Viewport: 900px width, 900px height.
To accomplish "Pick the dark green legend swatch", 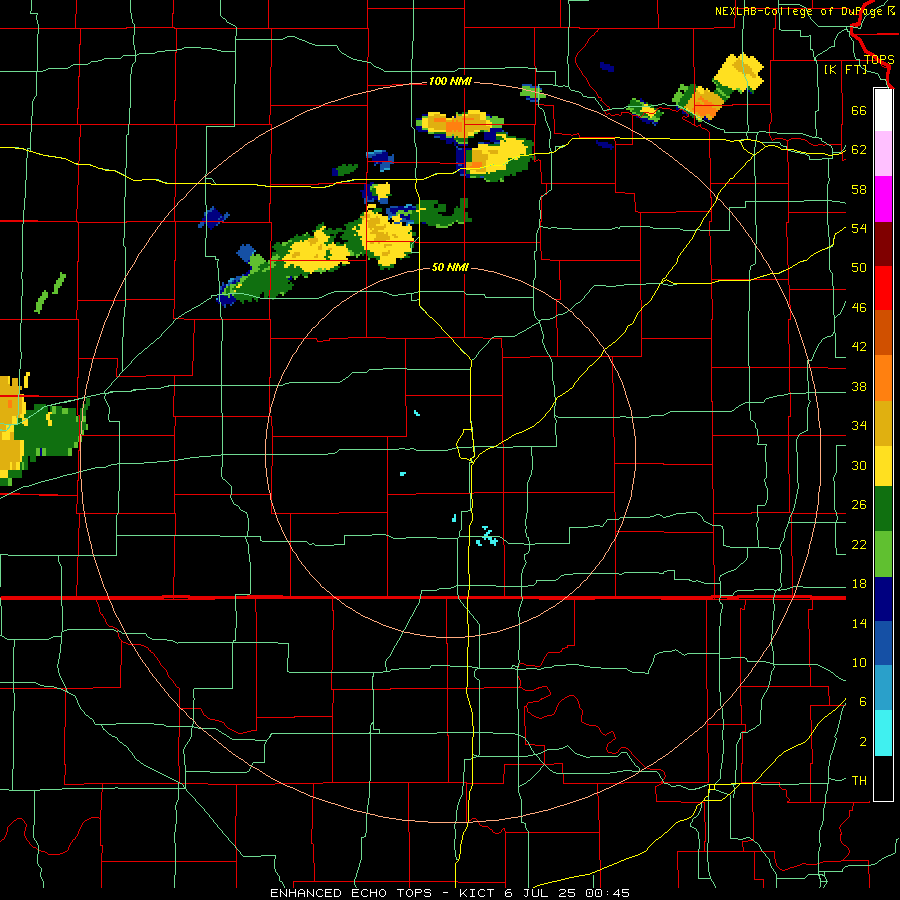I will tap(883, 509).
